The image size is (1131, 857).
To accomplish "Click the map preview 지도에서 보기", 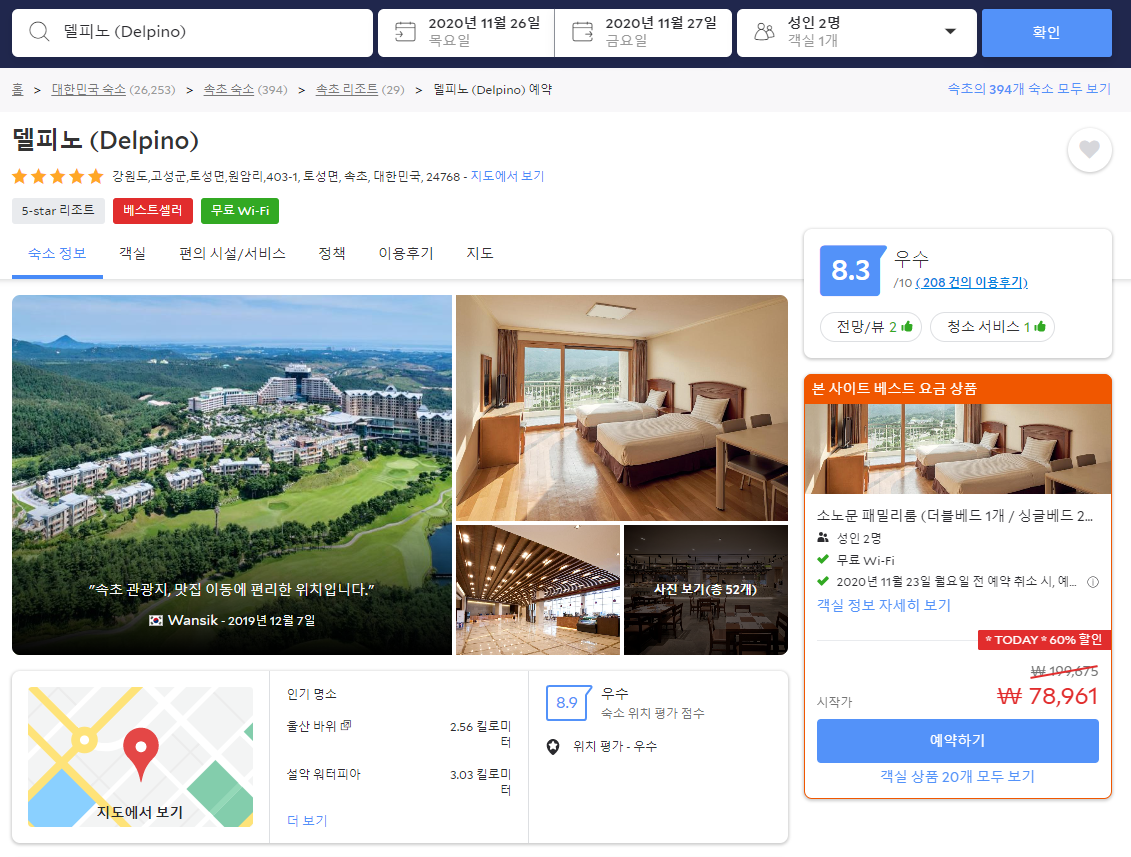I will click(x=141, y=757).
